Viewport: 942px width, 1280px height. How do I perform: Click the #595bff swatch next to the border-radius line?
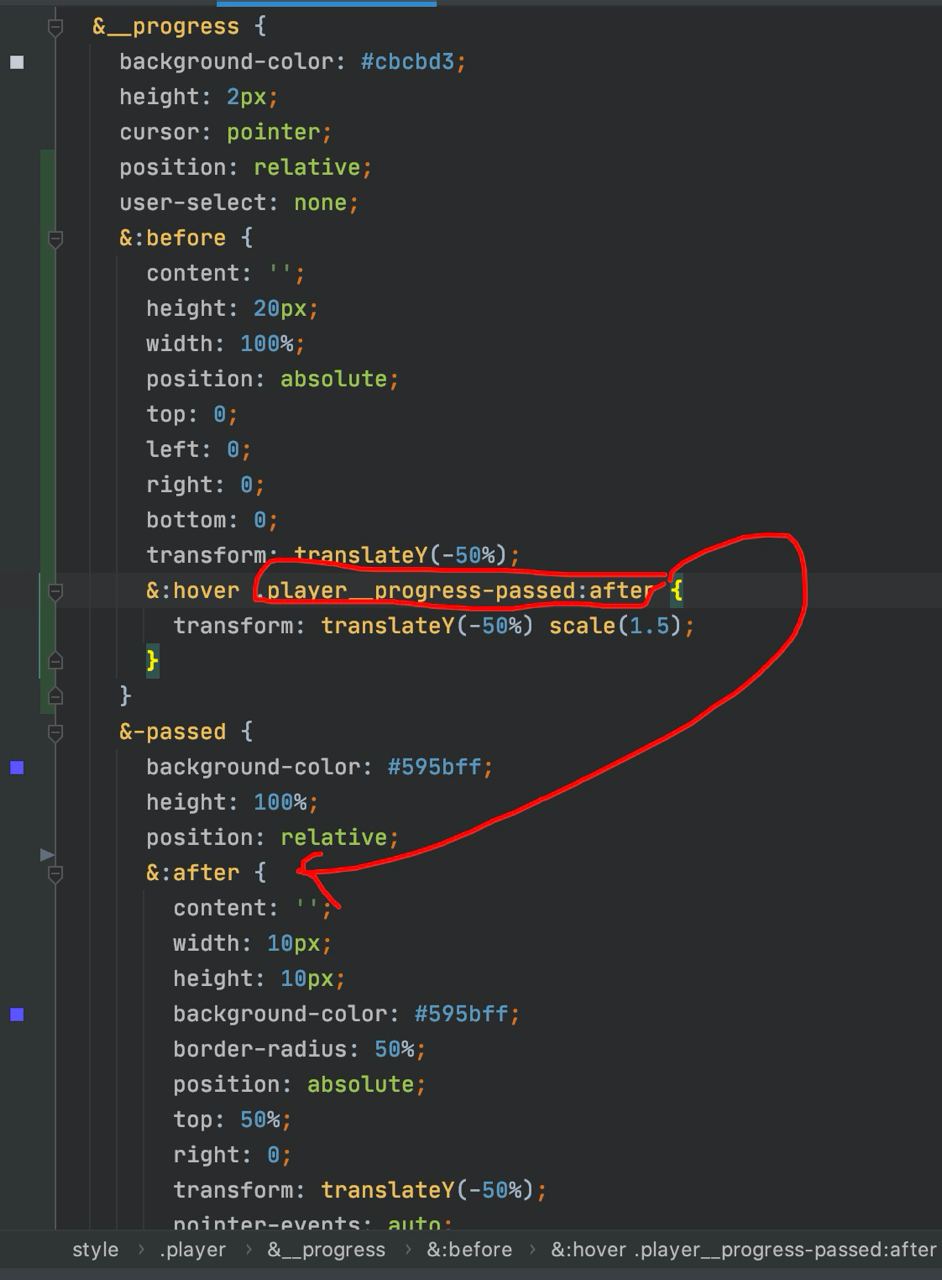point(17,1014)
